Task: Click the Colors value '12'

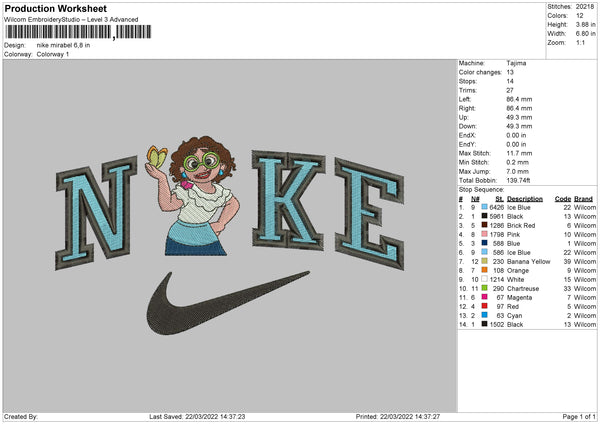Action: (580, 16)
